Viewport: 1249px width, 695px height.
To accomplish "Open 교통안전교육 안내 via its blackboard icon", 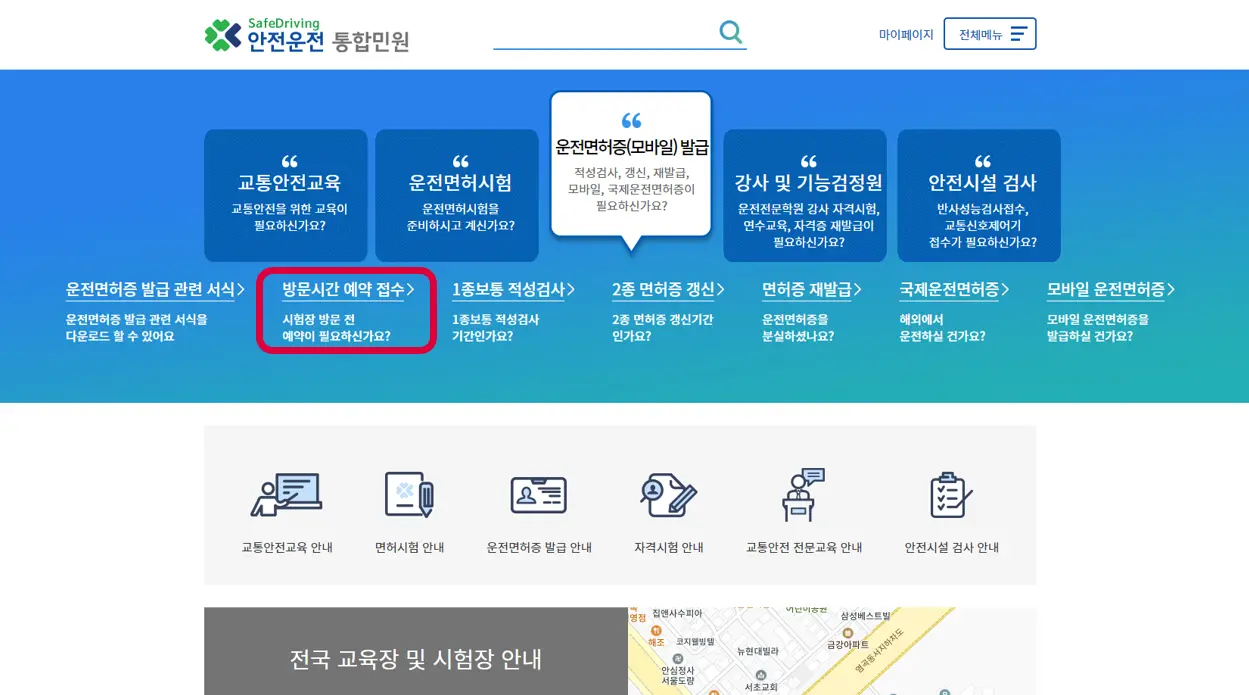I will (287, 494).
